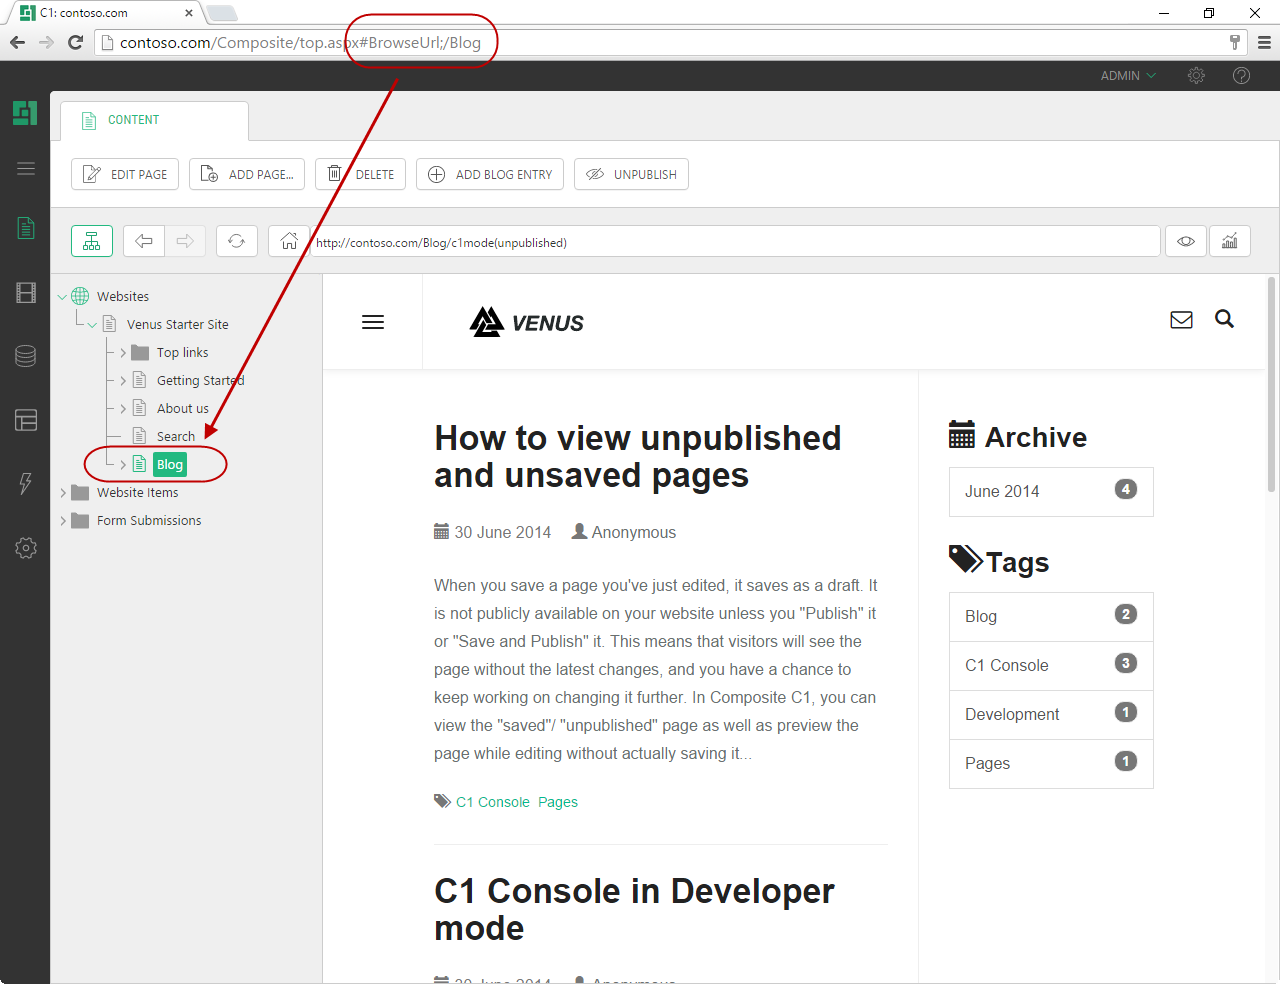Open the Layout perspective in the sidebar
This screenshot has width=1280, height=984.
click(26, 420)
